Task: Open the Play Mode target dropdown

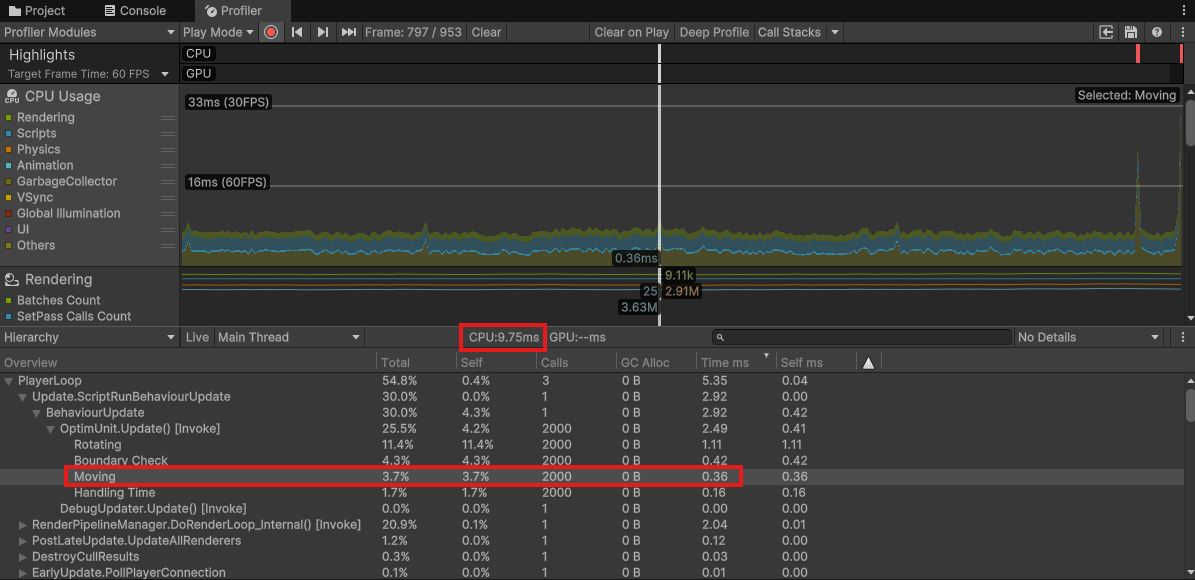Action: [219, 32]
